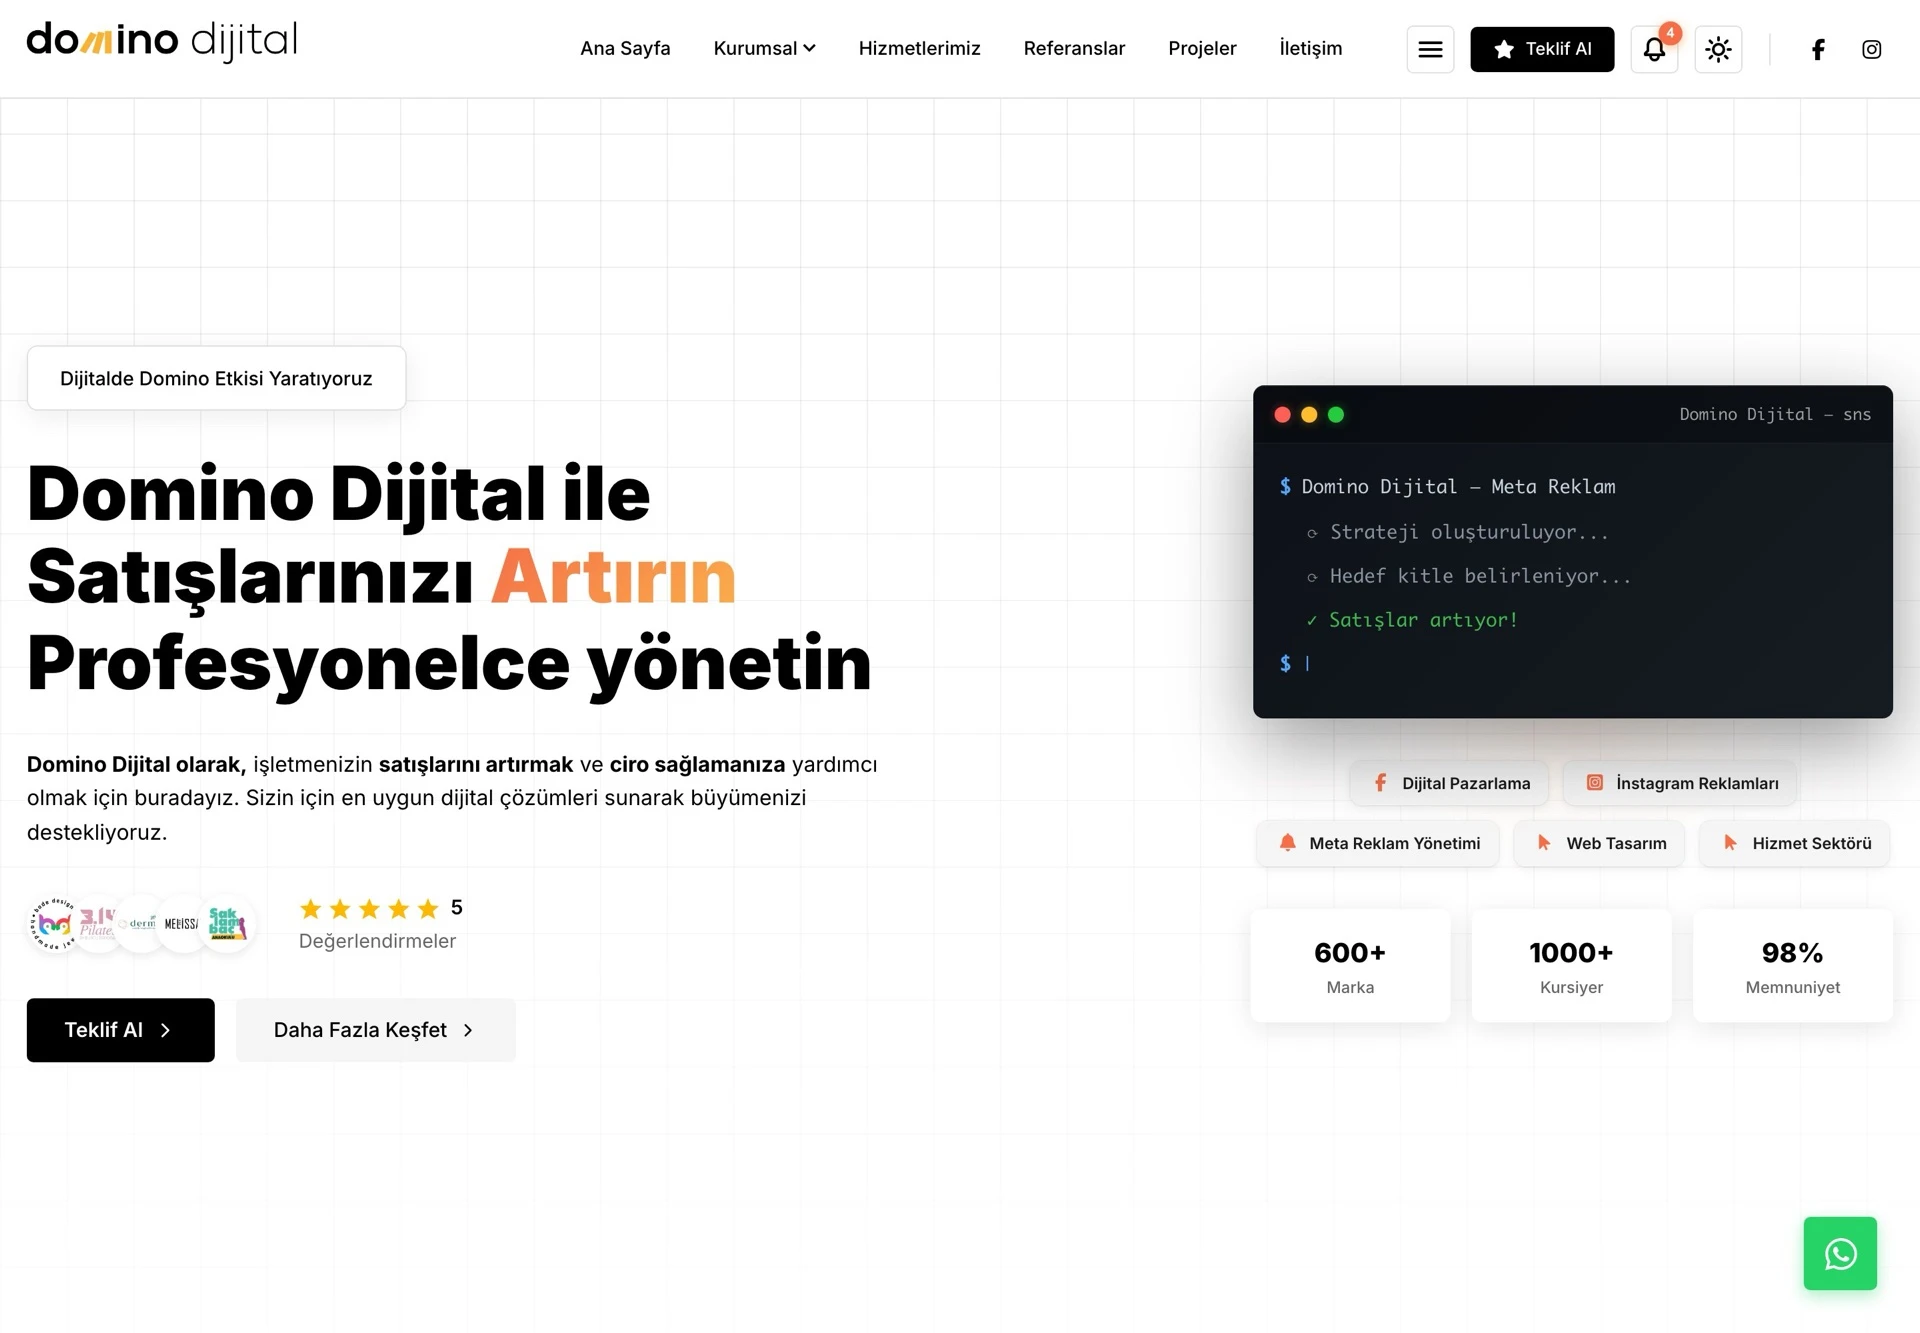Expand the Kurumsal dropdown menu
Image resolution: width=1920 pixels, height=1333 pixels.
point(764,48)
